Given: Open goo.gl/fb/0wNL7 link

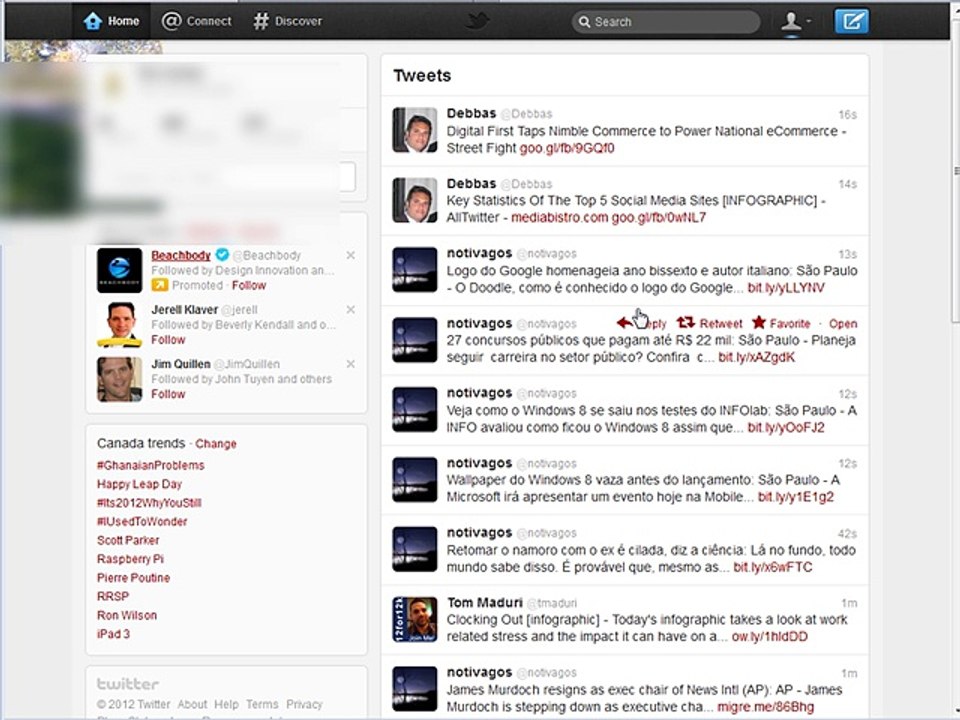Looking at the screenshot, I should coord(659,218).
